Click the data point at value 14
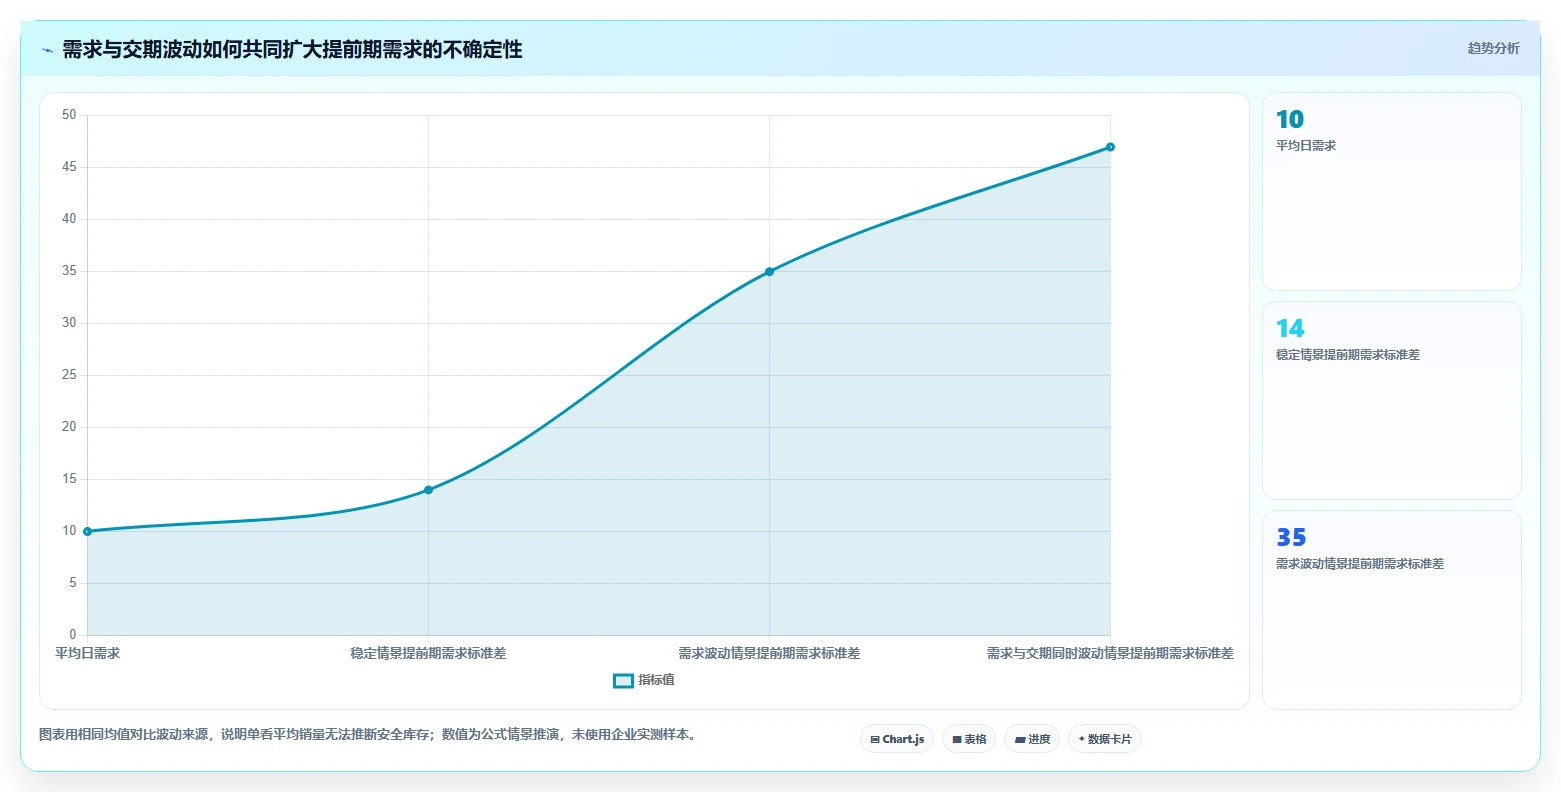 [x=428, y=490]
